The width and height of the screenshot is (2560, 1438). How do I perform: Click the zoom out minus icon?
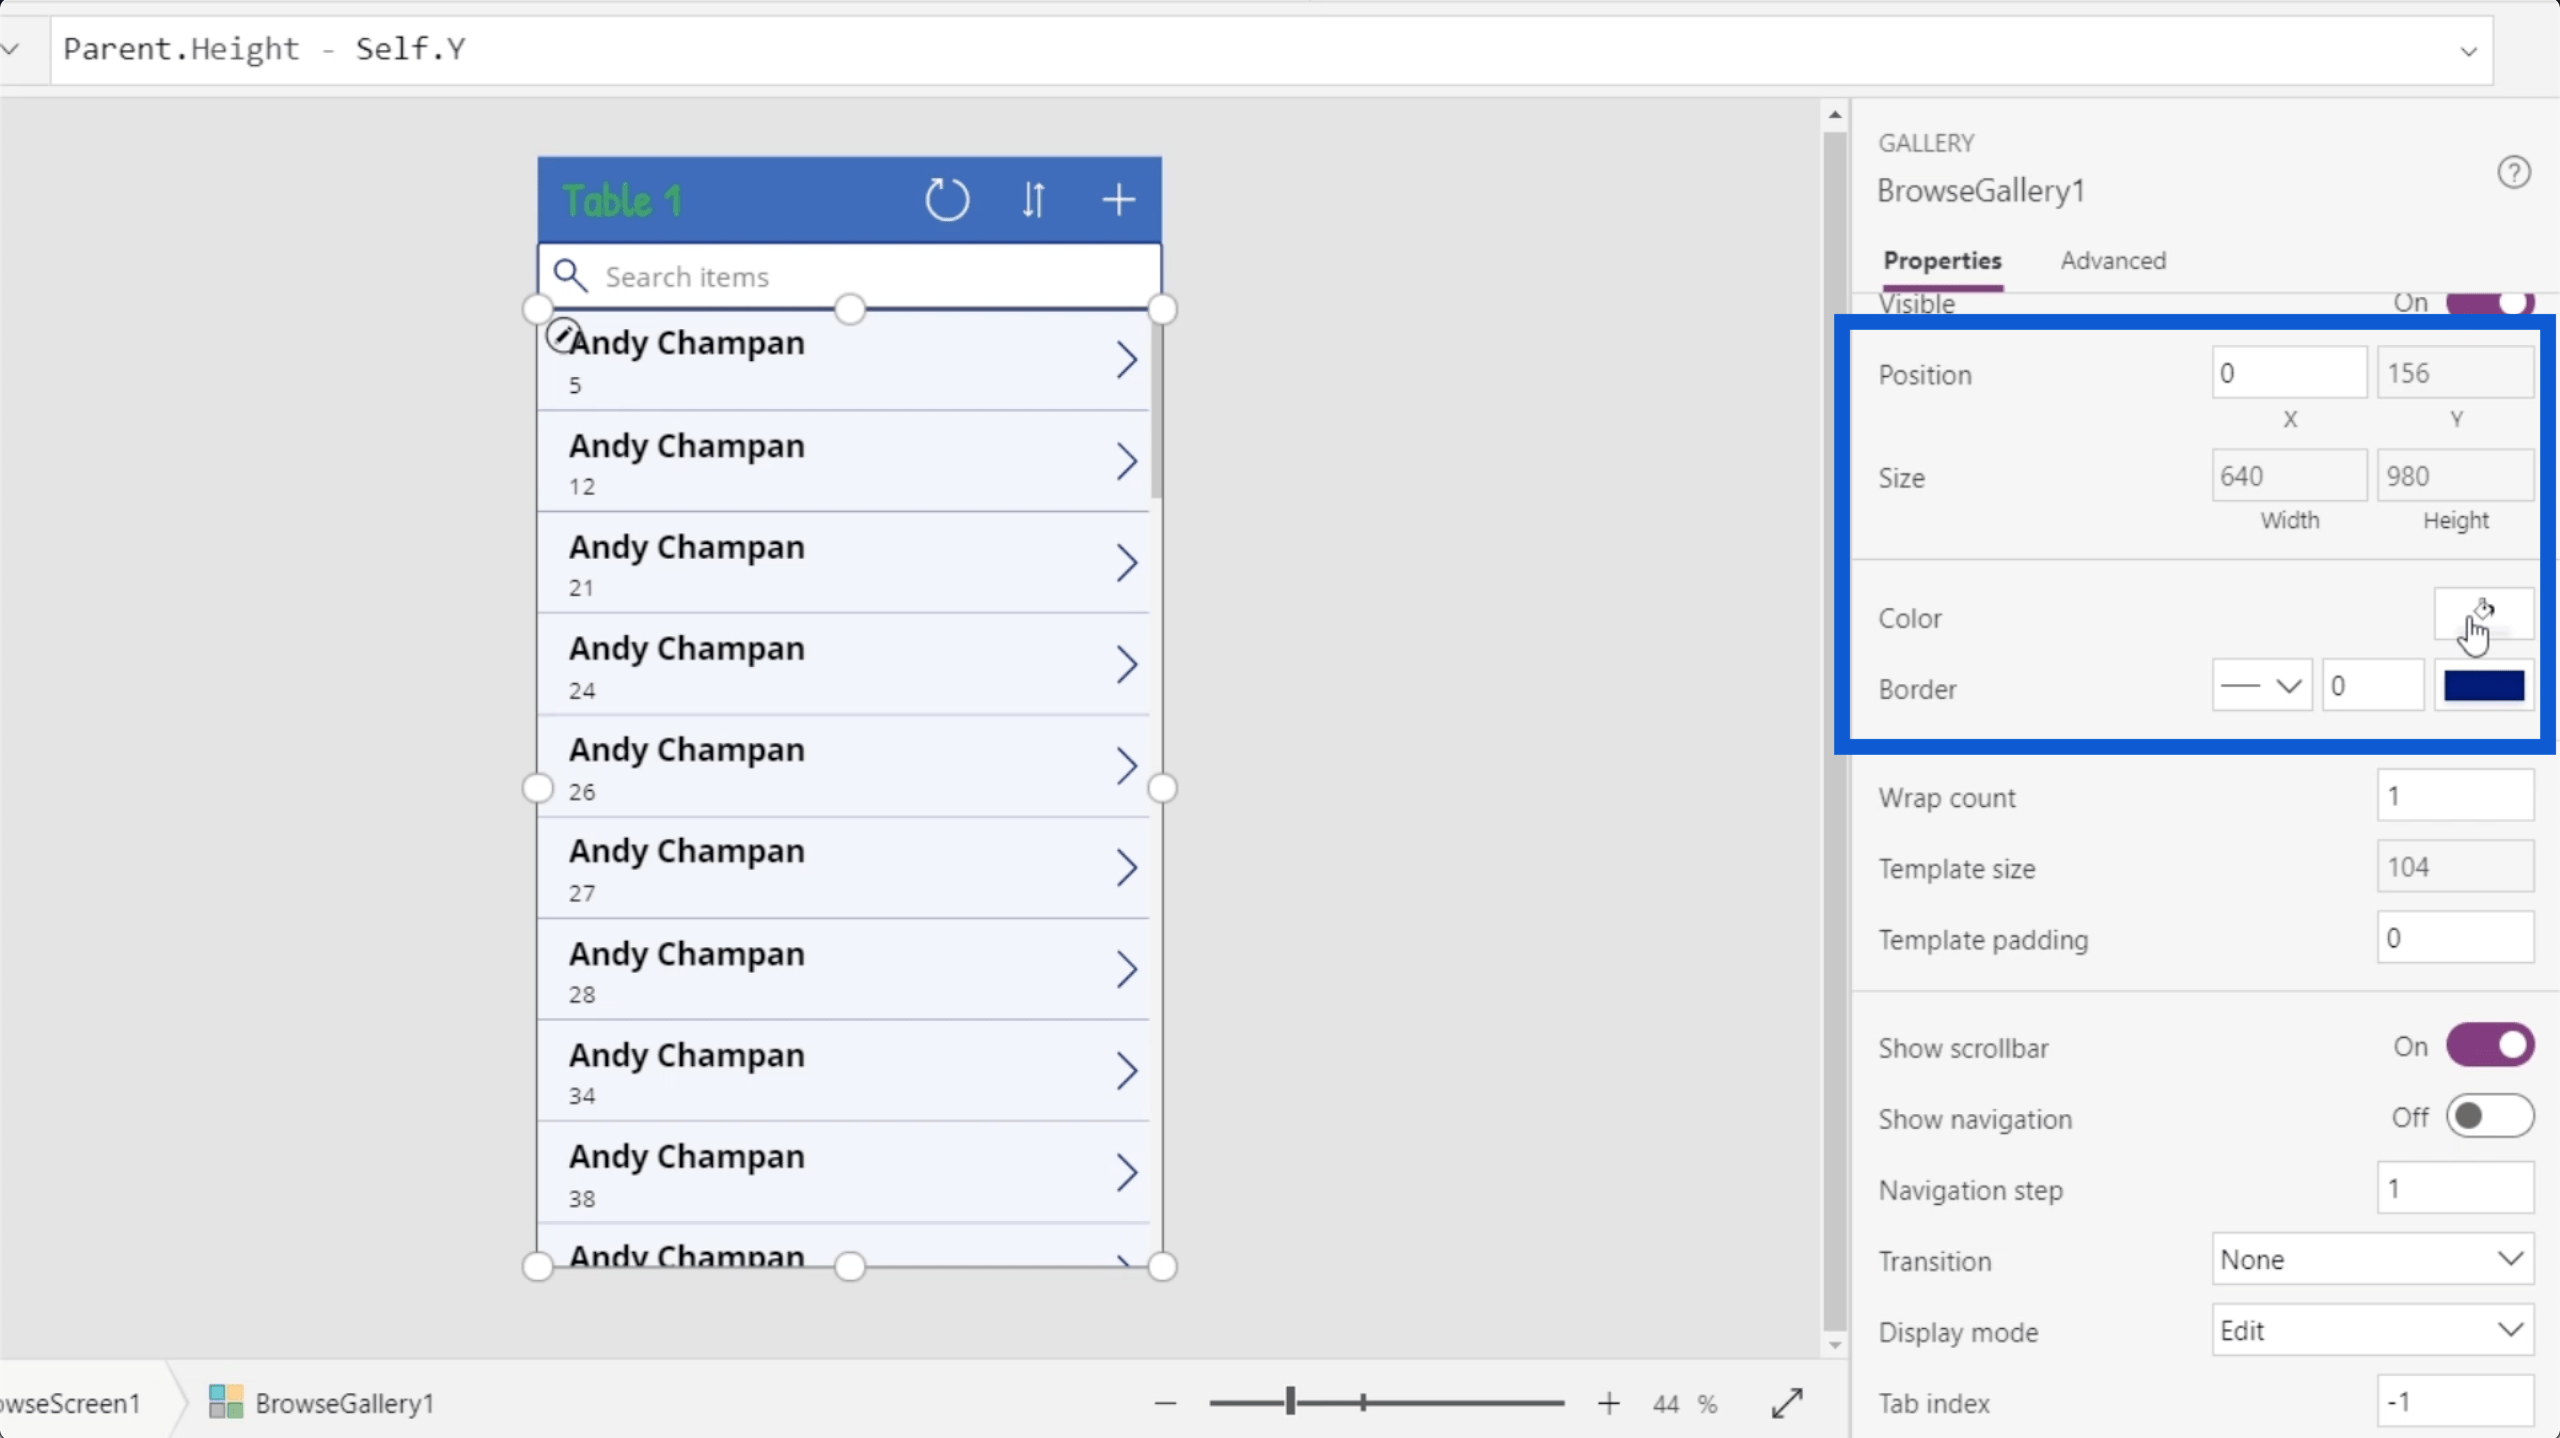(1165, 1403)
